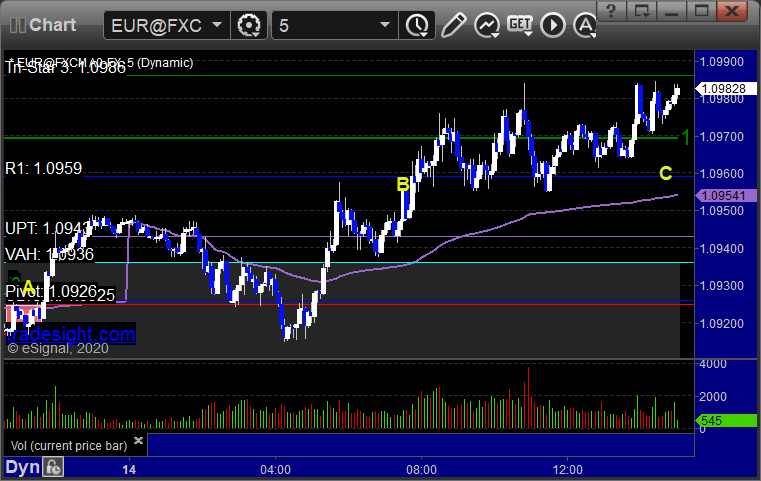Start bar replay with play icon
This screenshot has width=761, height=481.
tap(553, 25)
